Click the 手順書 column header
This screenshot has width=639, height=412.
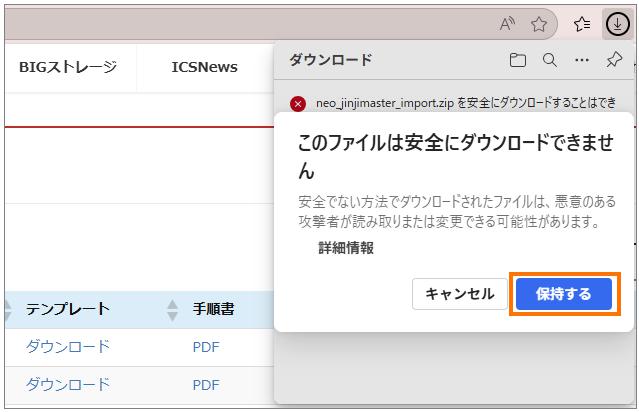tap(213, 310)
